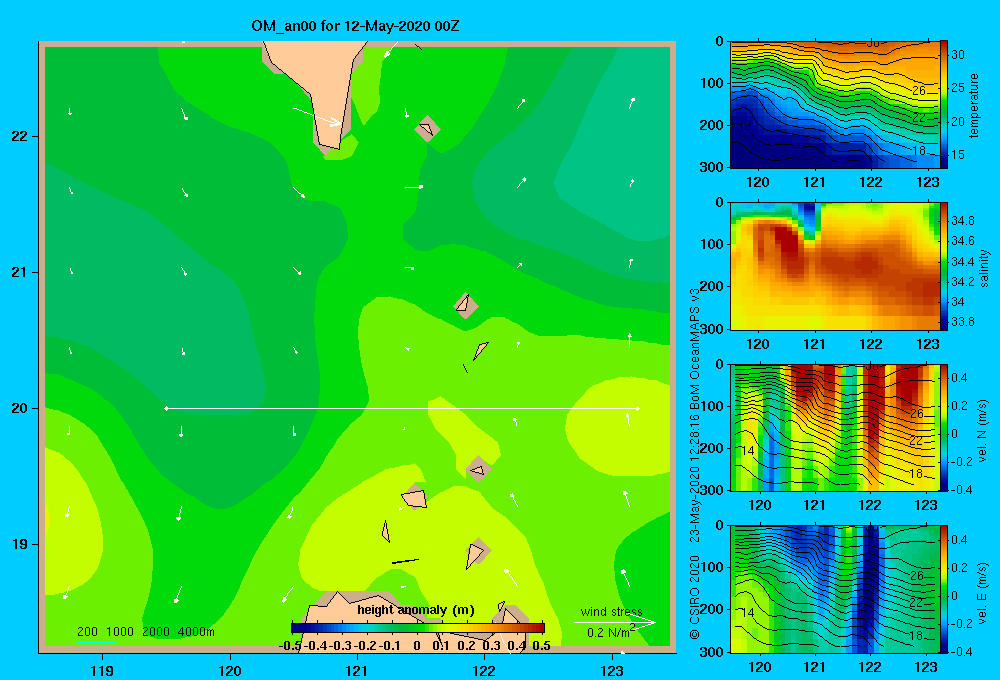Open the temperature depth section panel
This screenshot has width=1000, height=680.
coord(834,105)
